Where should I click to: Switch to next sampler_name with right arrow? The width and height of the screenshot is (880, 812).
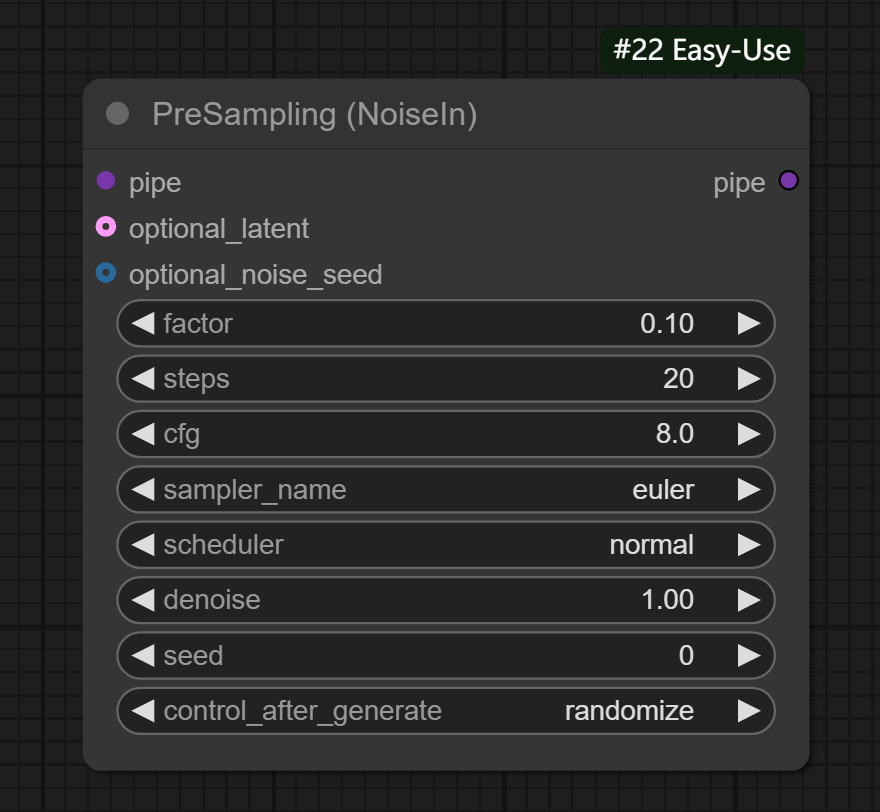(x=749, y=490)
